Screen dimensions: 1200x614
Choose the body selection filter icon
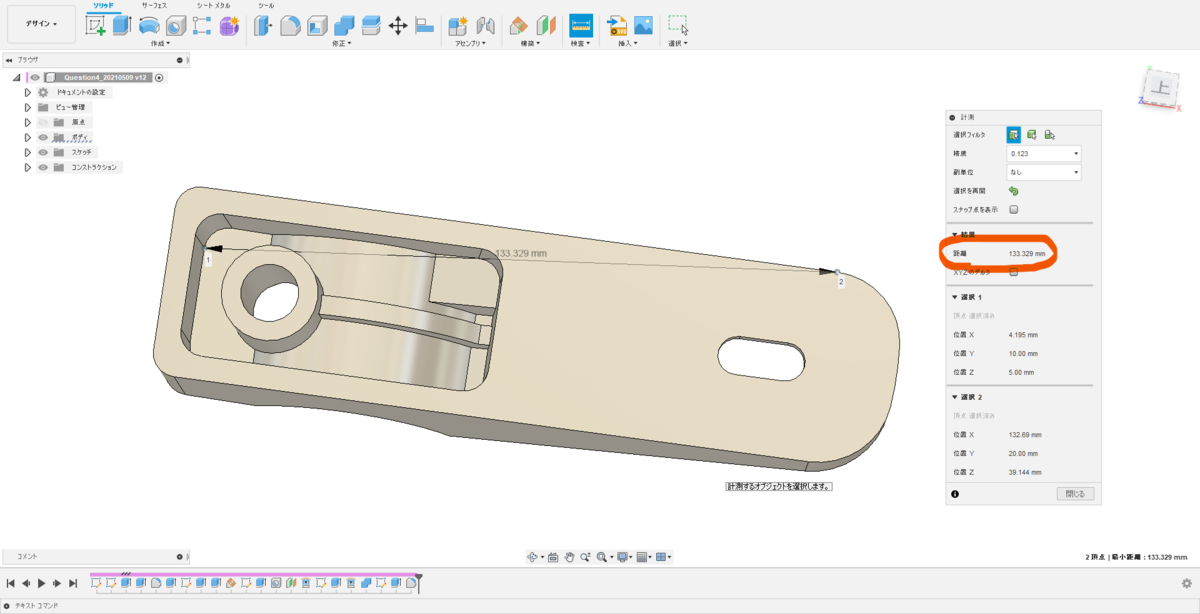point(1031,134)
